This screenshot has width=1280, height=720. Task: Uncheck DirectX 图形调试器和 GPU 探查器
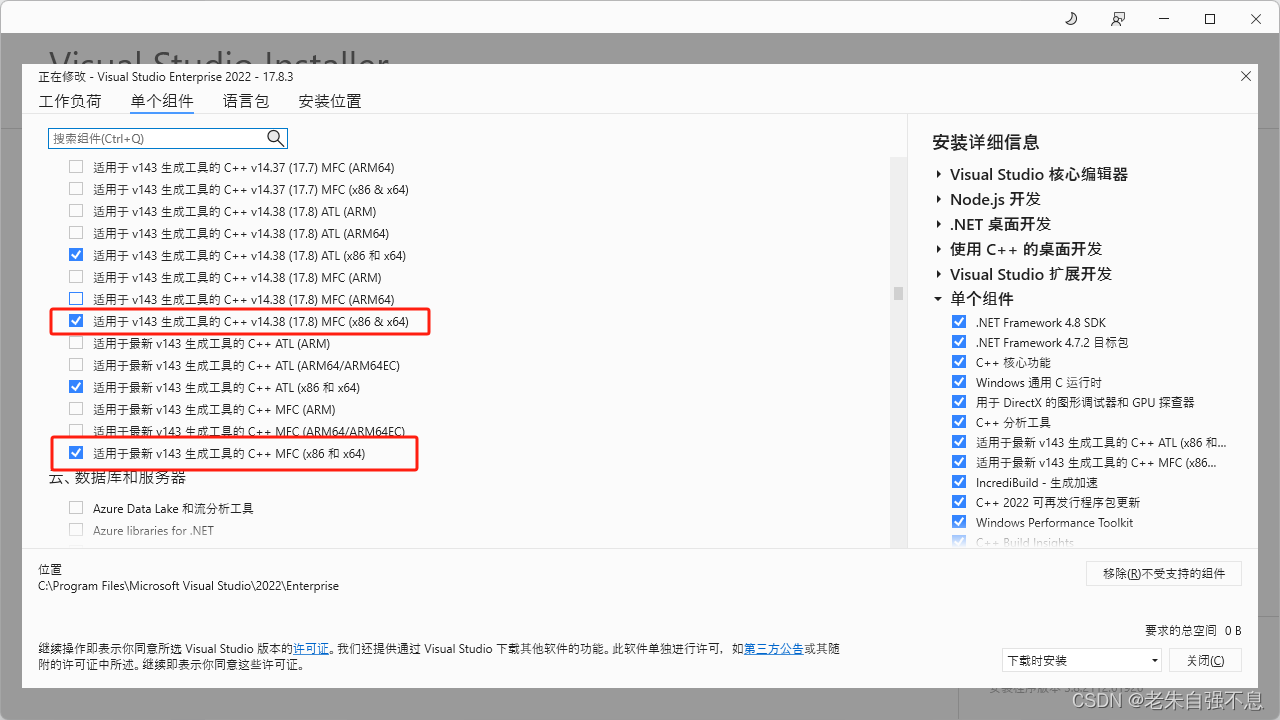pos(960,402)
